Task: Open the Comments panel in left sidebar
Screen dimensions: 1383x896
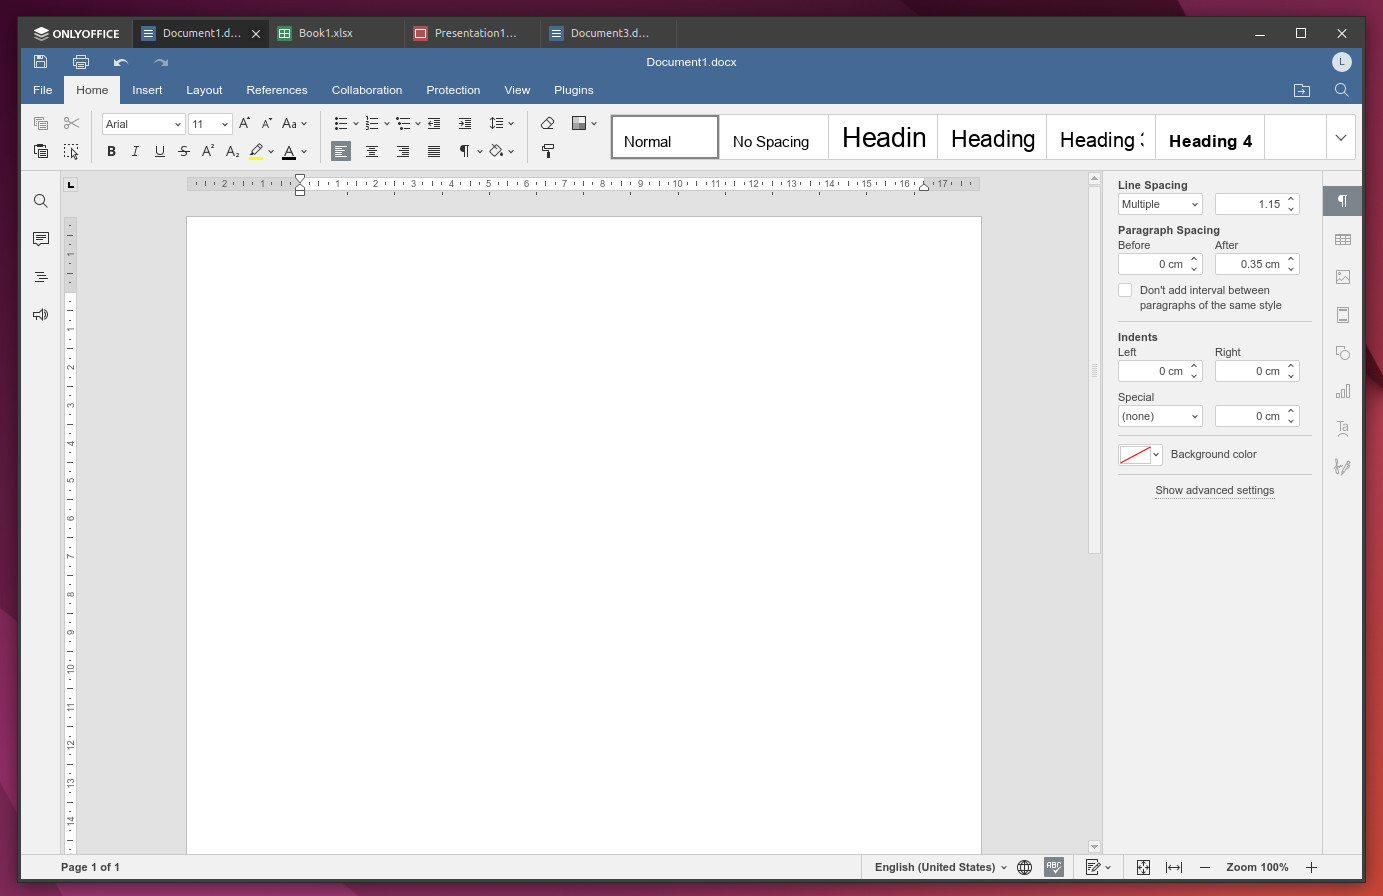Action: (41, 239)
